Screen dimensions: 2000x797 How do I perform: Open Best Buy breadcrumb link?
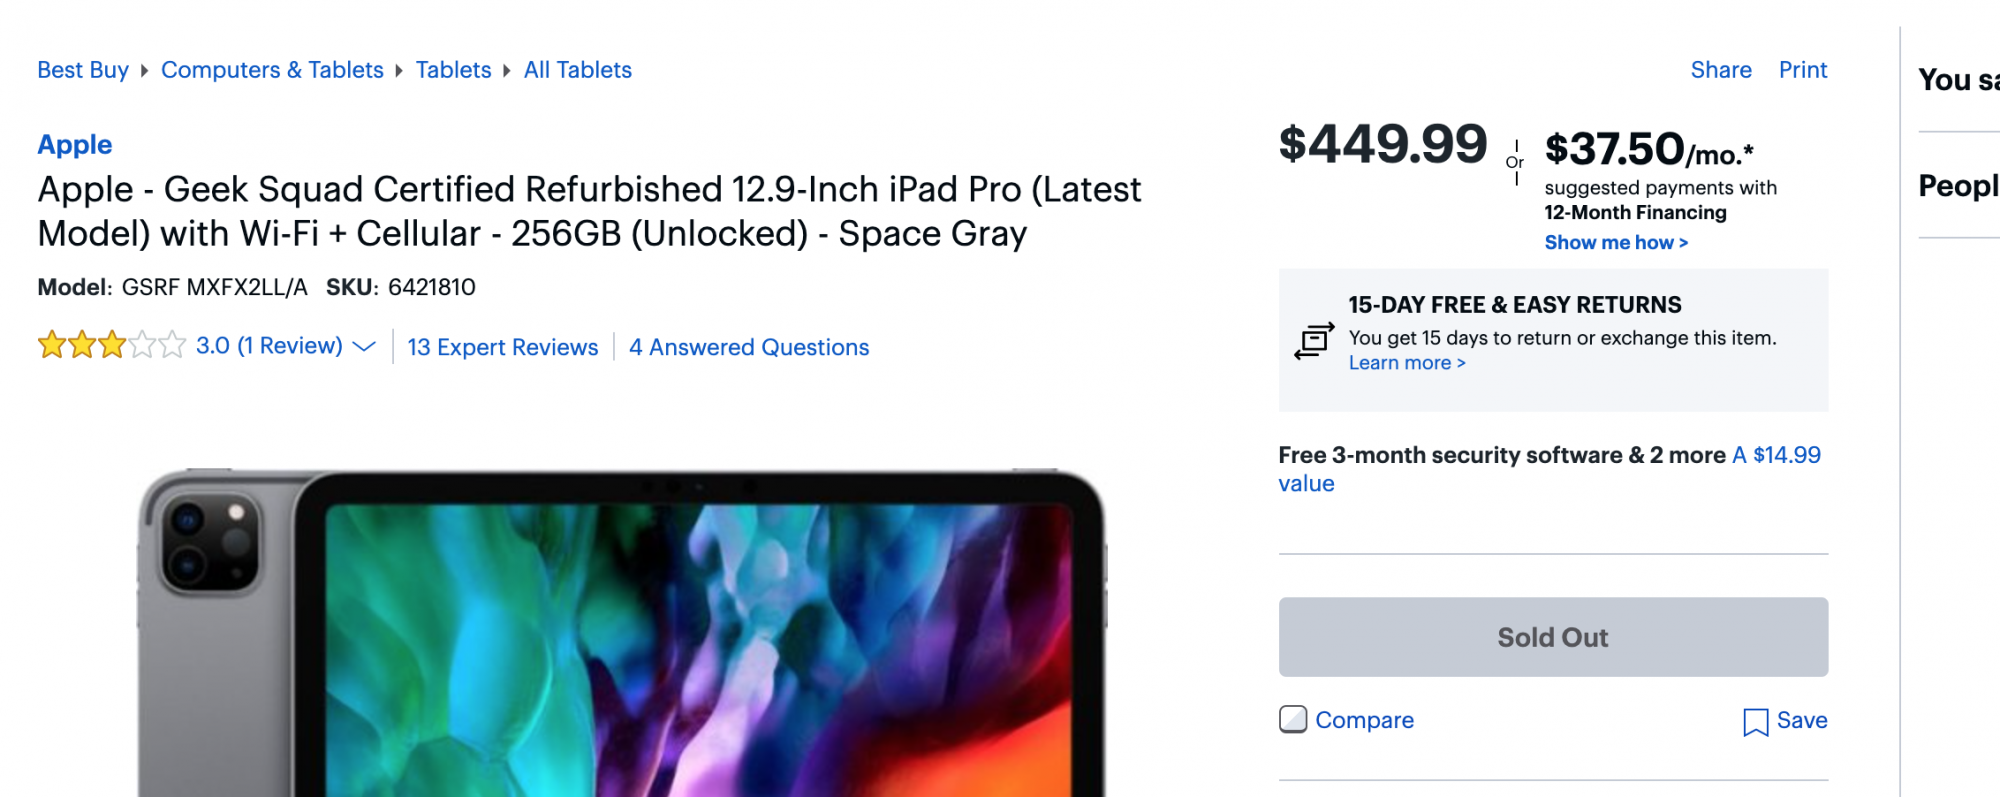point(83,70)
